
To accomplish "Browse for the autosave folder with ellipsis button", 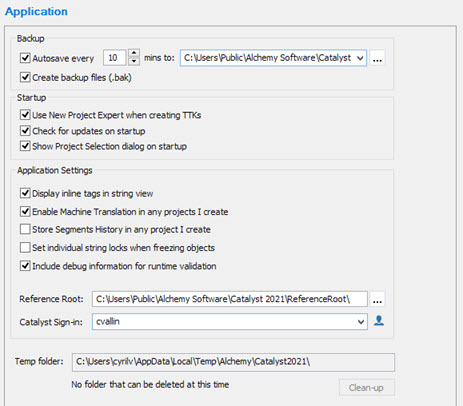I will coord(377,58).
